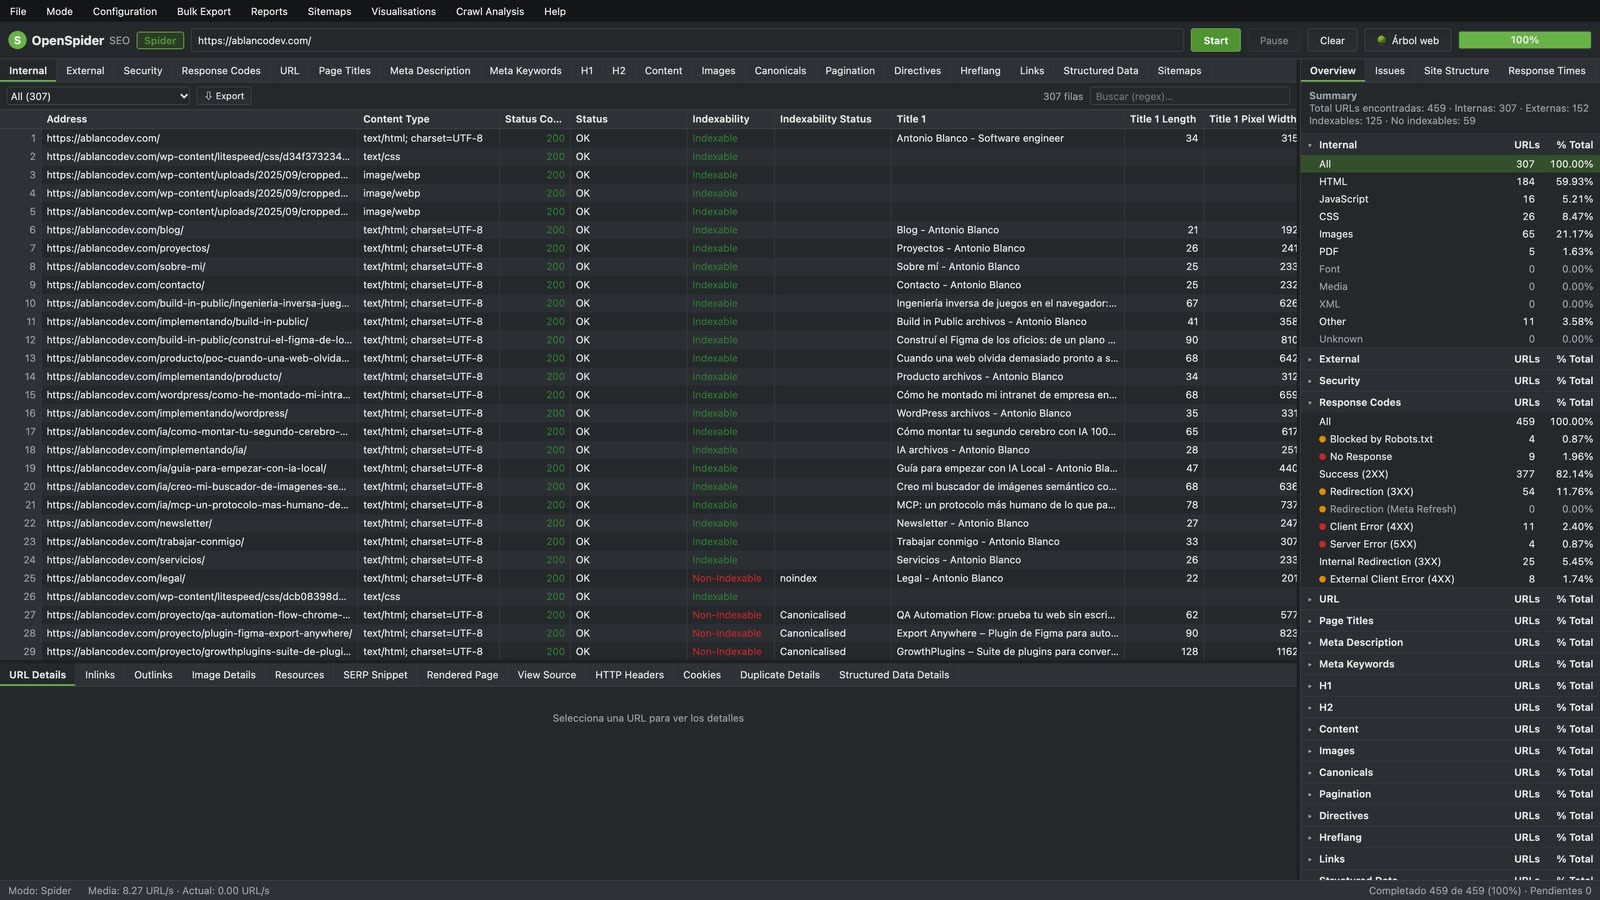Expand the URL section in Overview
Viewport: 1600px width, 900px height.
[x=1310, y=599]
